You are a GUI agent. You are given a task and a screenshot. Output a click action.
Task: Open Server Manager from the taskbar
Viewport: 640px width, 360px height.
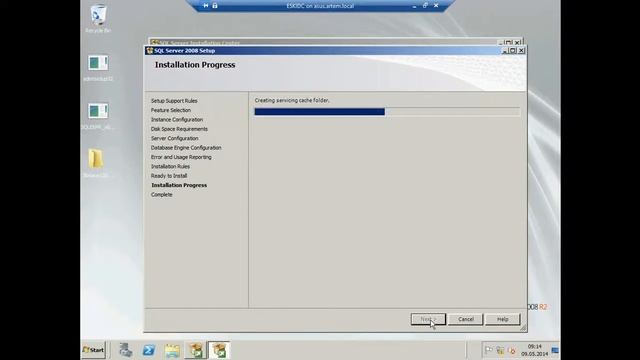coord(126,350)
